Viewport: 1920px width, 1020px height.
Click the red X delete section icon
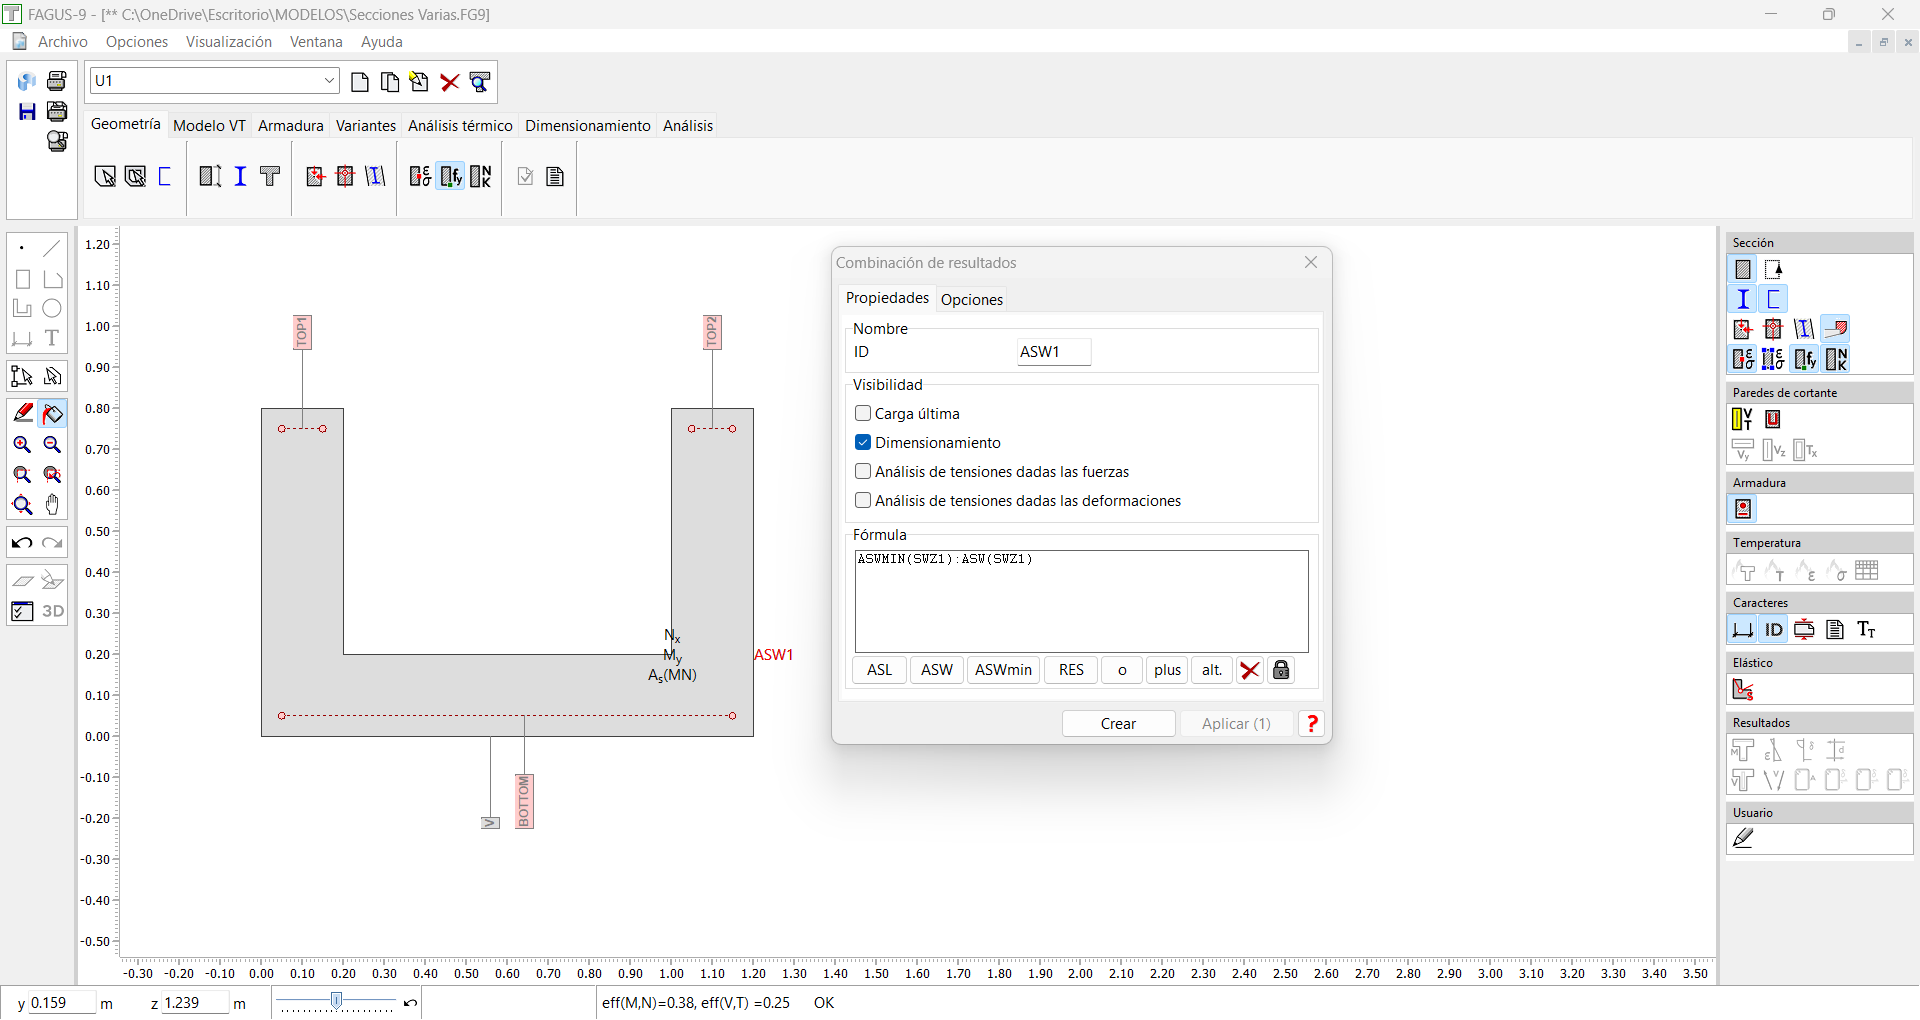pos(450,82)
